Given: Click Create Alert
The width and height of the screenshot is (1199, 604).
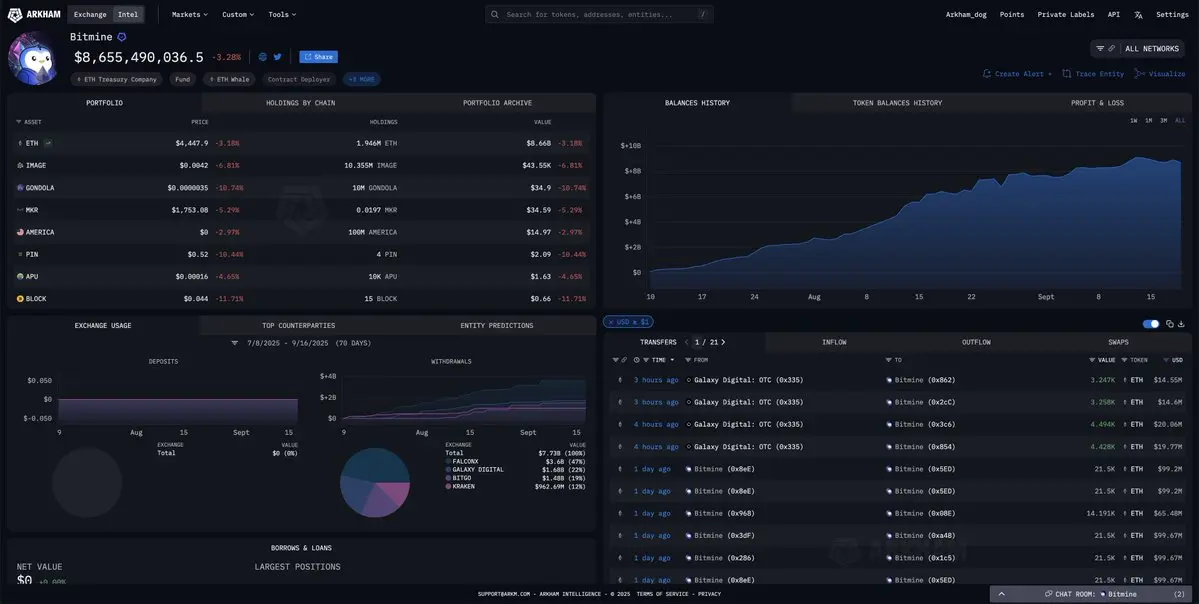Looking at the screenshot, I should point(1017,74).
